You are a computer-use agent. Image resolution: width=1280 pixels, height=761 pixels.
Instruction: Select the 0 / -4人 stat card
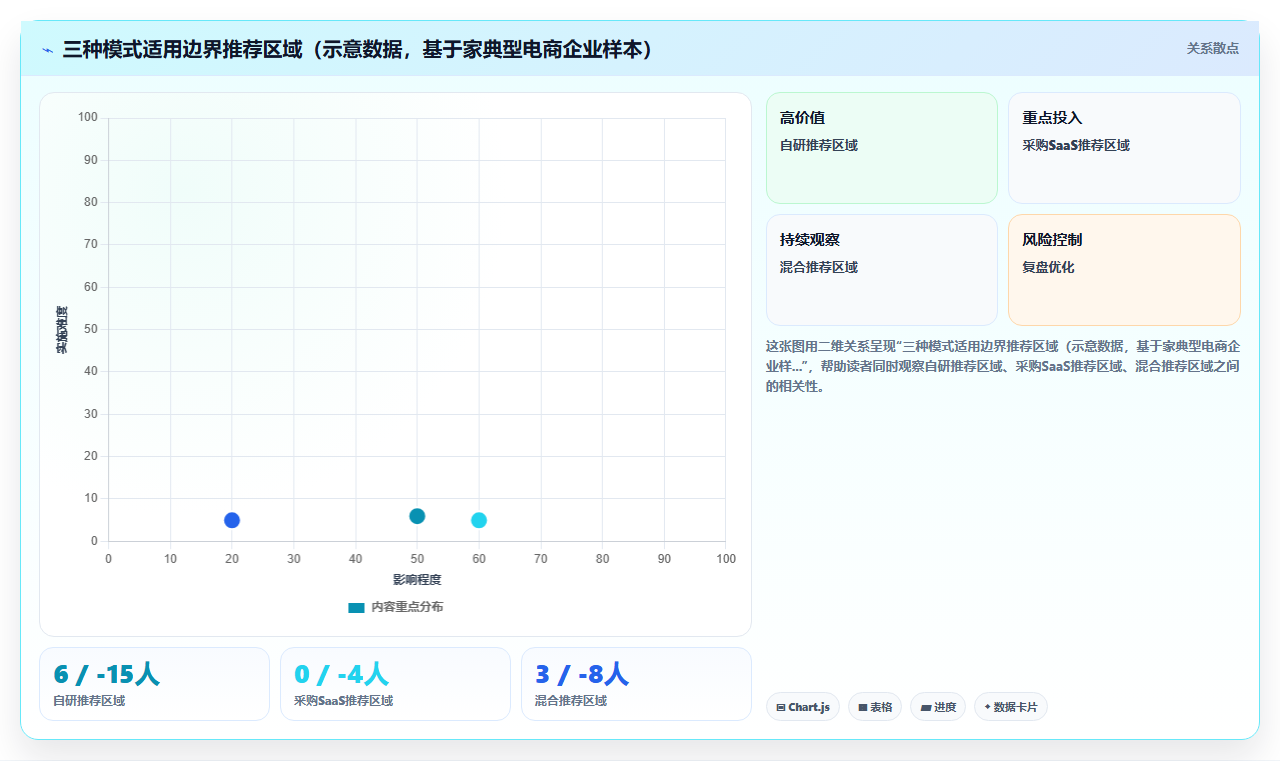pyautogui.click(x=395, y=684)
